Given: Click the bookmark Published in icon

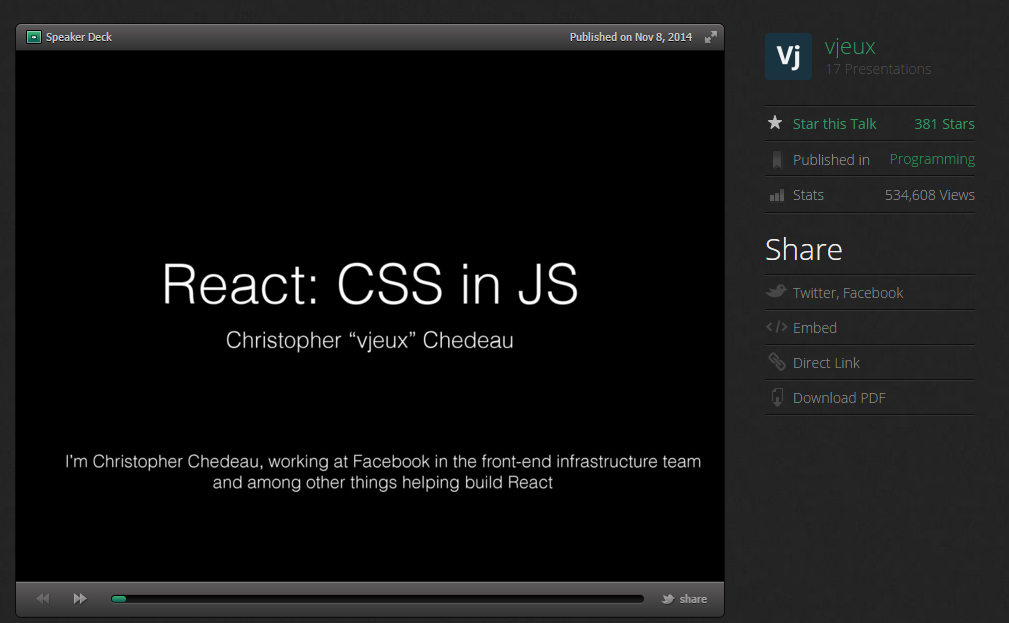Looking at the screenshot, I should pos(777,160).
